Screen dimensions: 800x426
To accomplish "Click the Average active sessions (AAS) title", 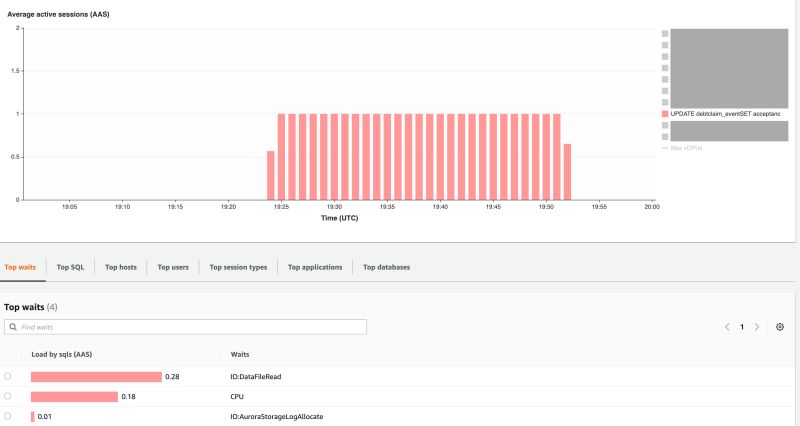I will [58, 14].
